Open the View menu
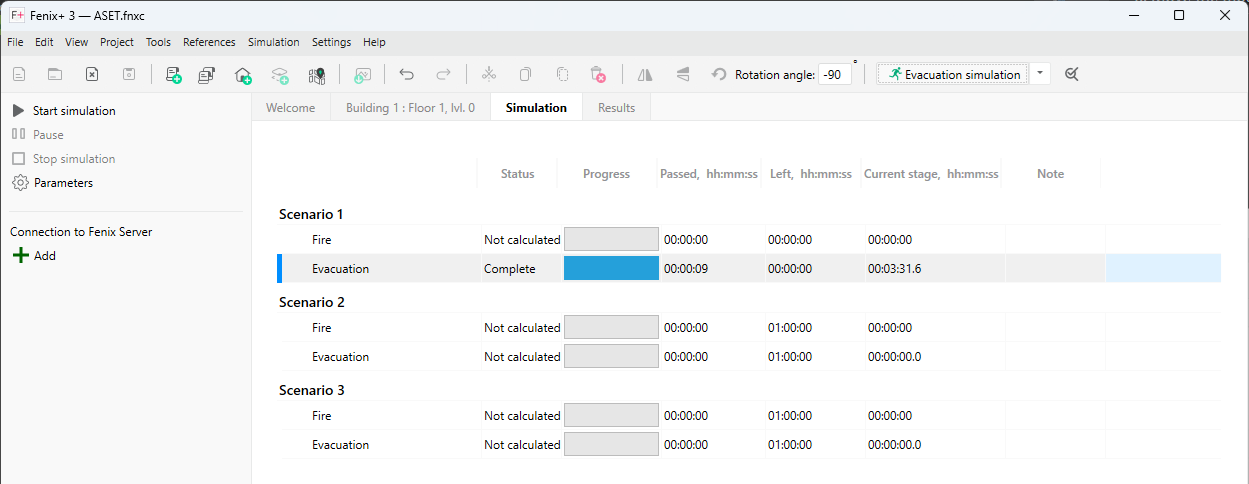Image resolution: width=1249 pixels, height=484 pixels. (x=77, y=42)
